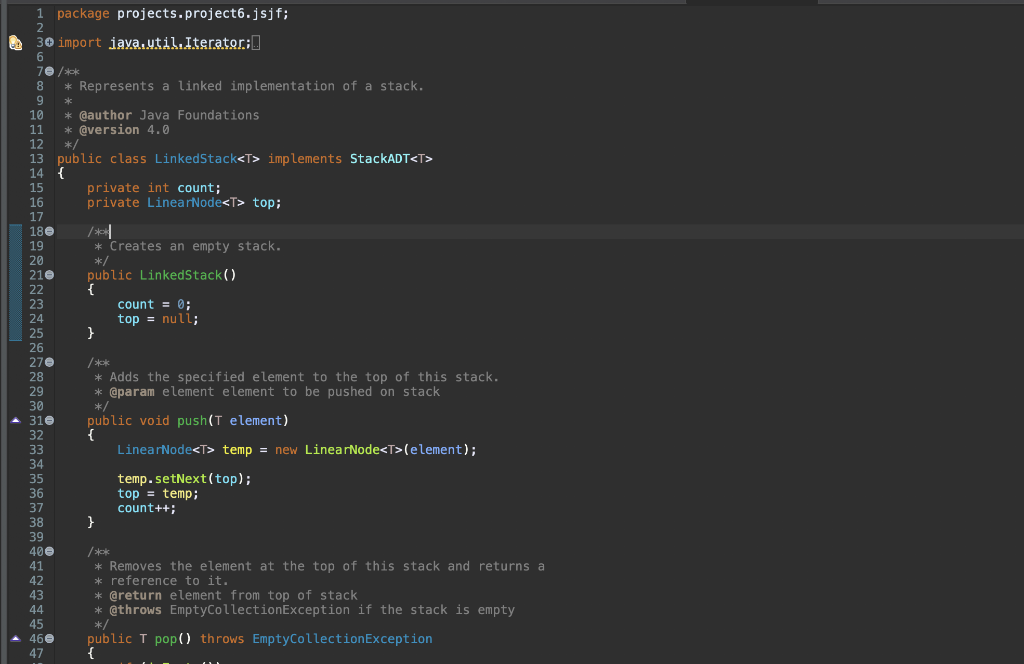Click the count++ statement
Screen dimensions: 1024x664
[x=147, y=508]
